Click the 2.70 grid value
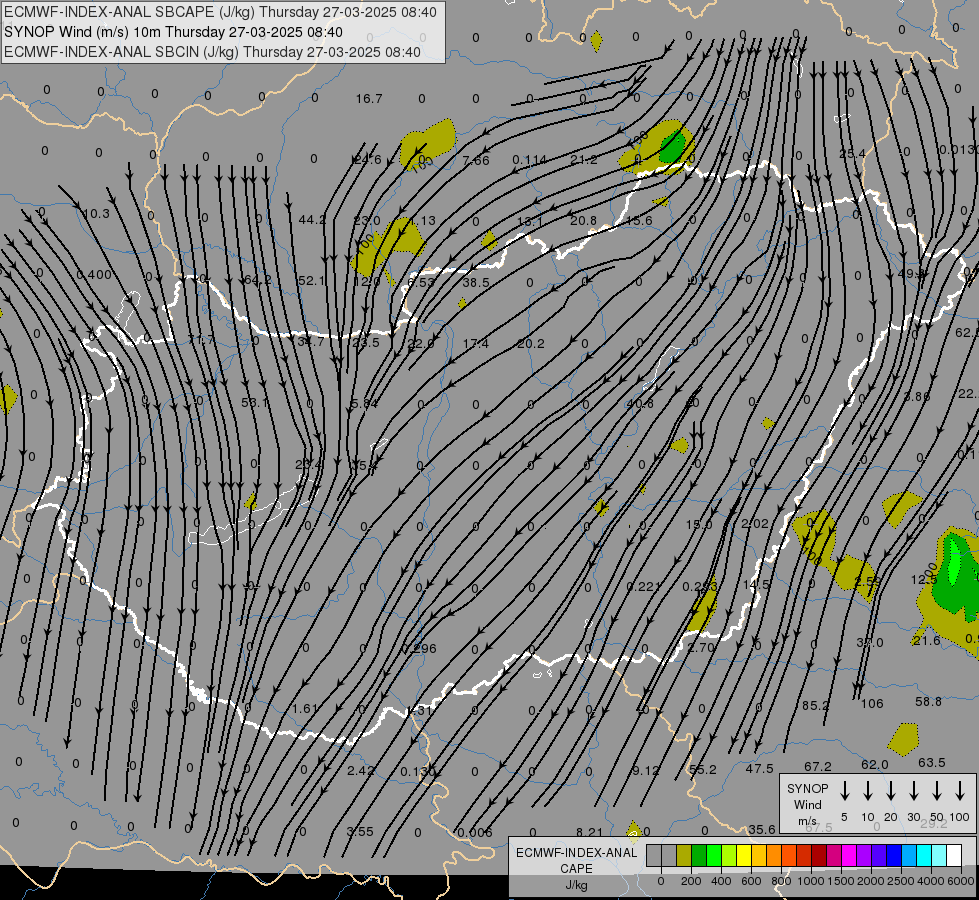 (x=701, y=647)
